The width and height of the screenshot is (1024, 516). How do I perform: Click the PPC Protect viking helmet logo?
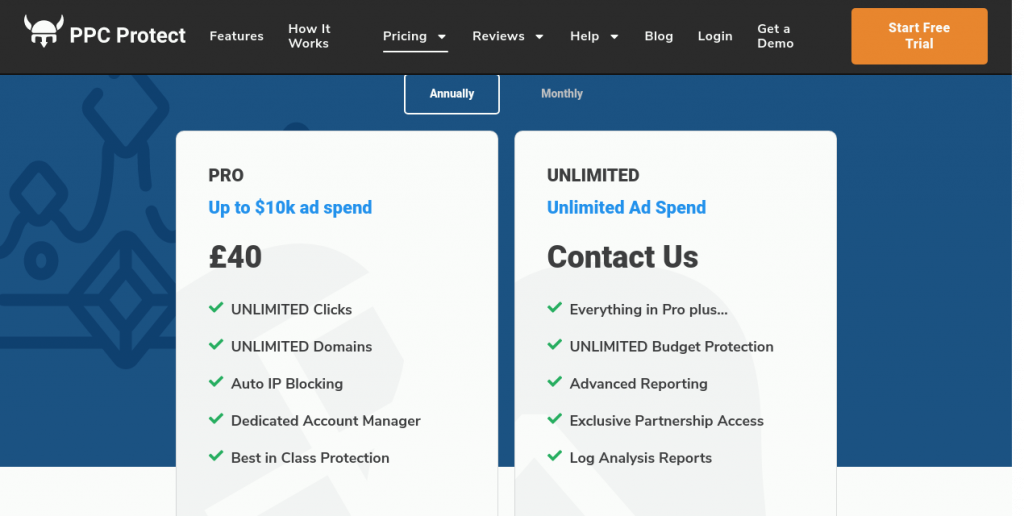(x=44, y=31)
